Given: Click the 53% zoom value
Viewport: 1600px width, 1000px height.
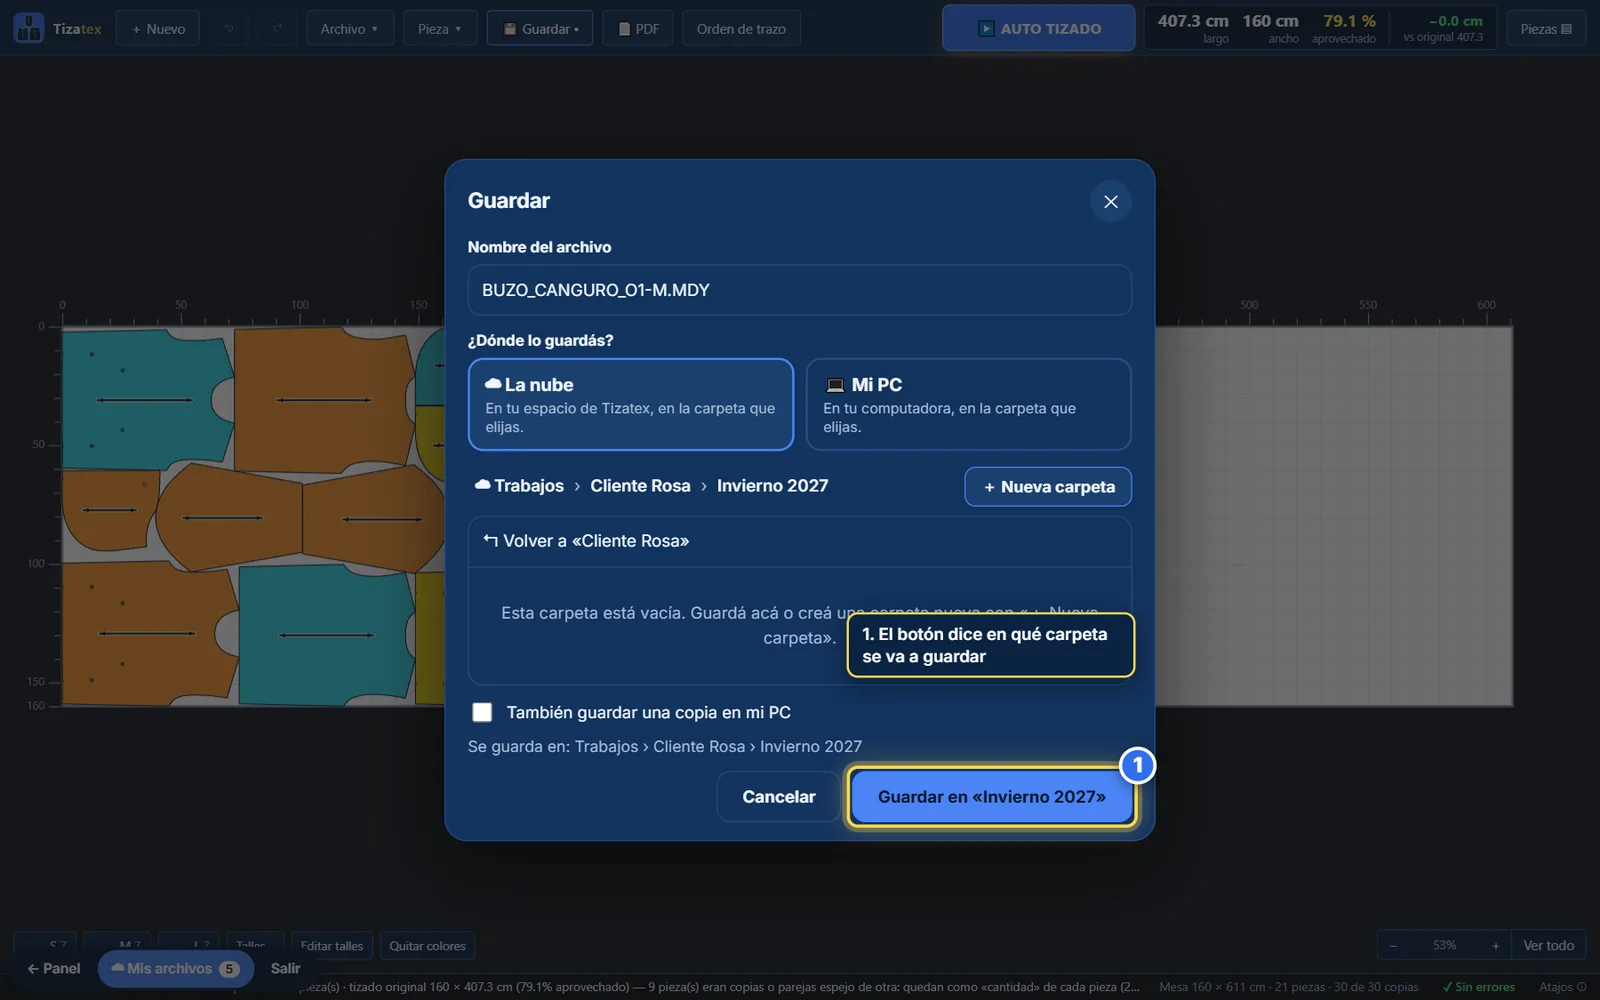Looking at the screenshot, I should coord(1444,946).
